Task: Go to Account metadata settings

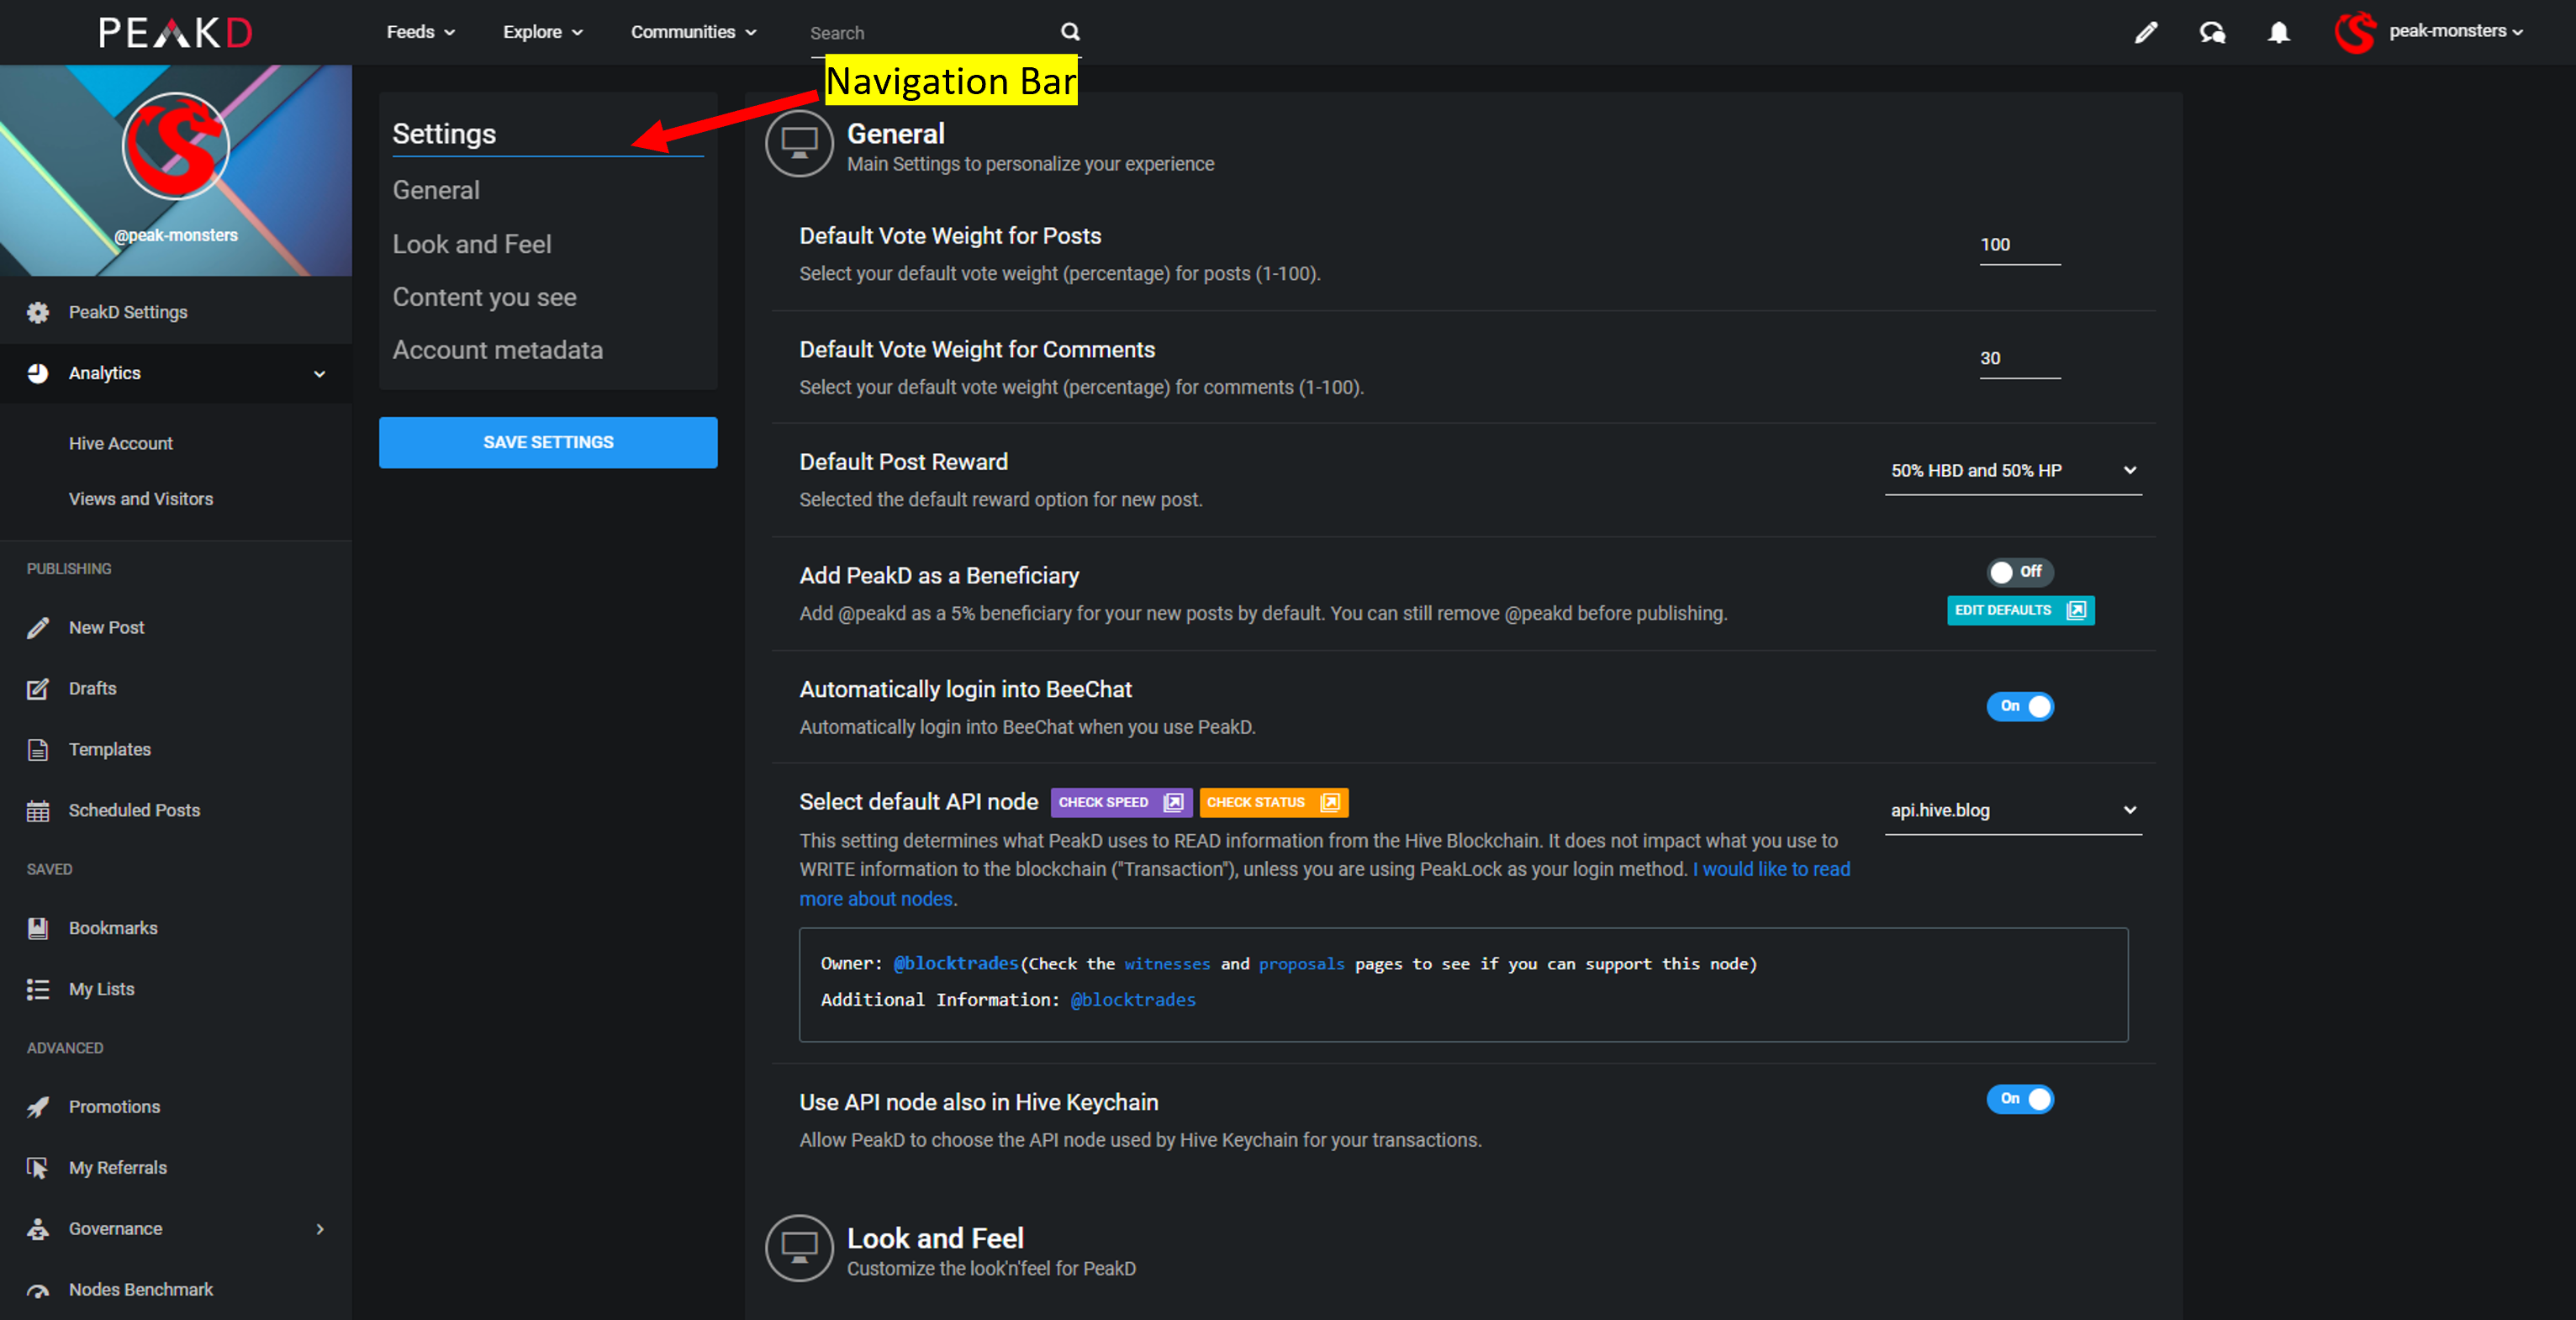Action: point(497,350)
